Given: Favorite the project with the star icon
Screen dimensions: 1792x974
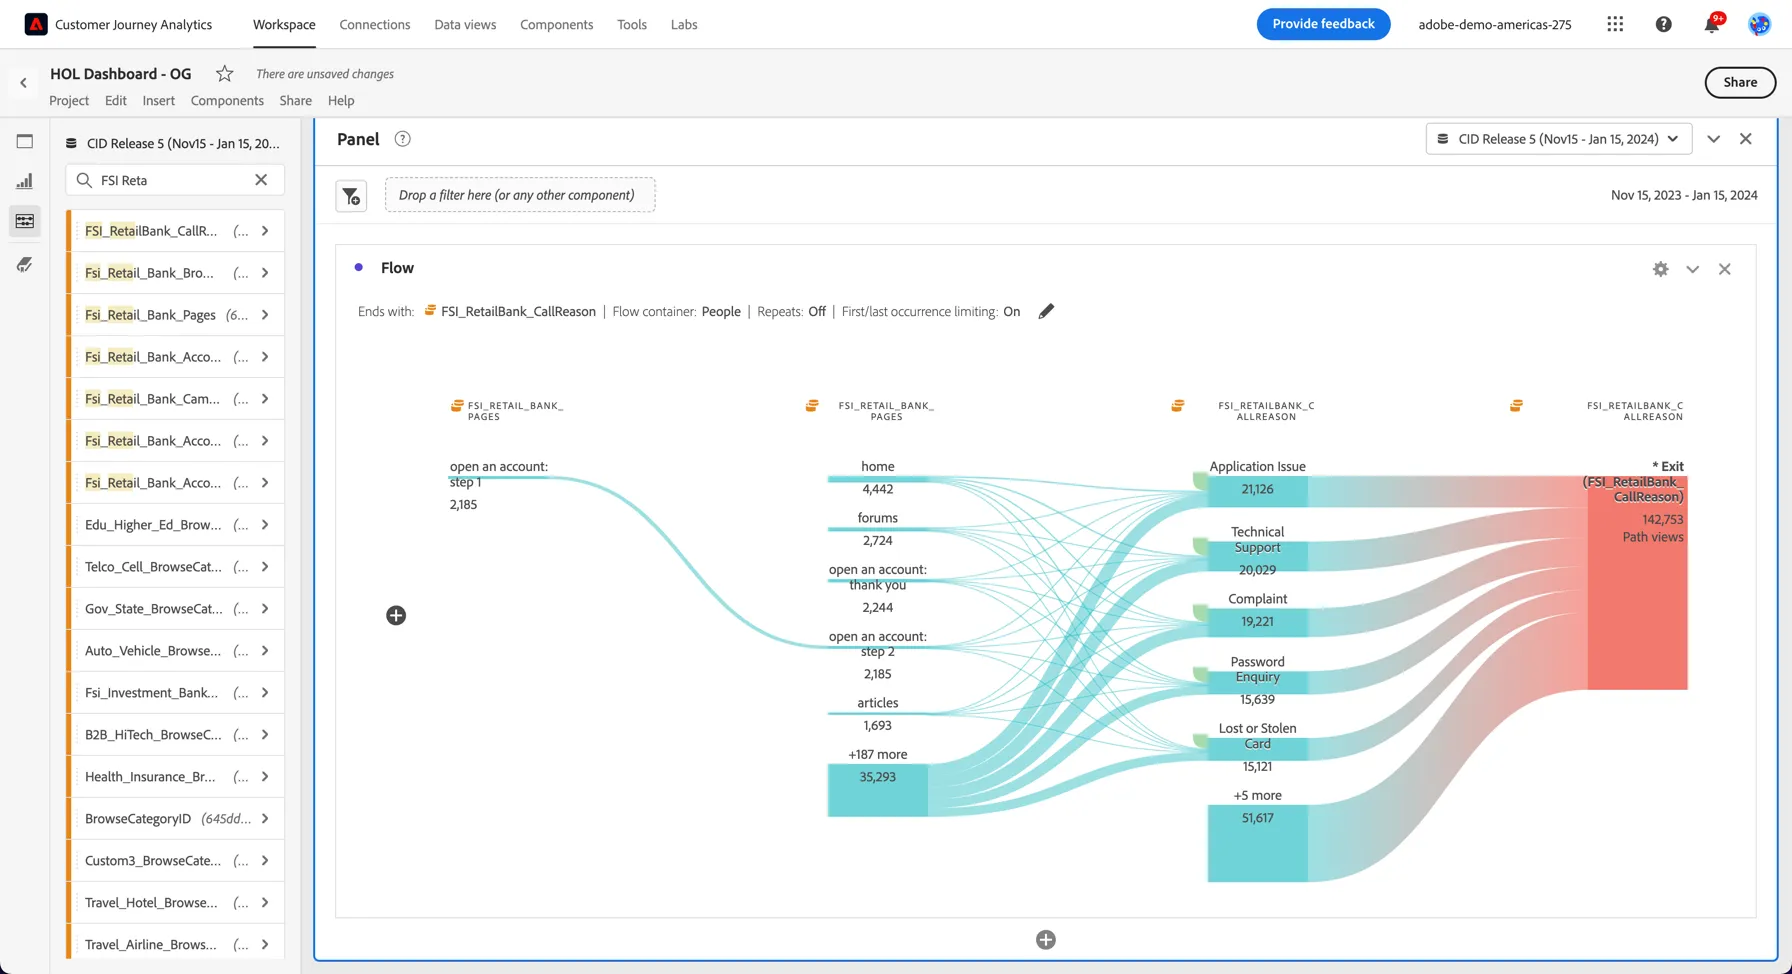Looking at the screenshot, I should 225,73.
